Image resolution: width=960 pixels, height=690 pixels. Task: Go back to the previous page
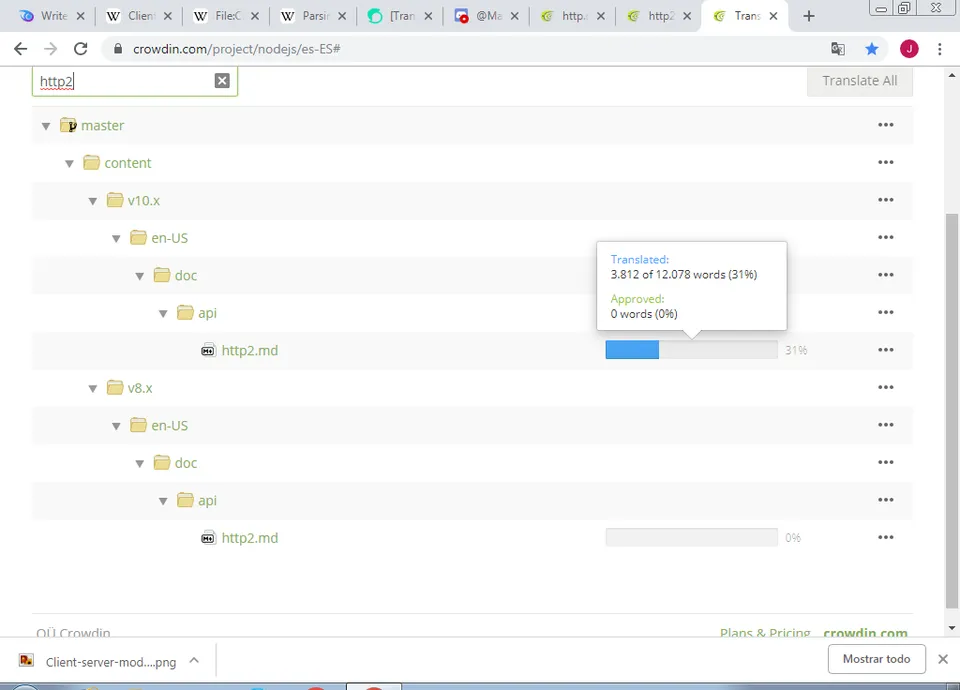(20, 49)
